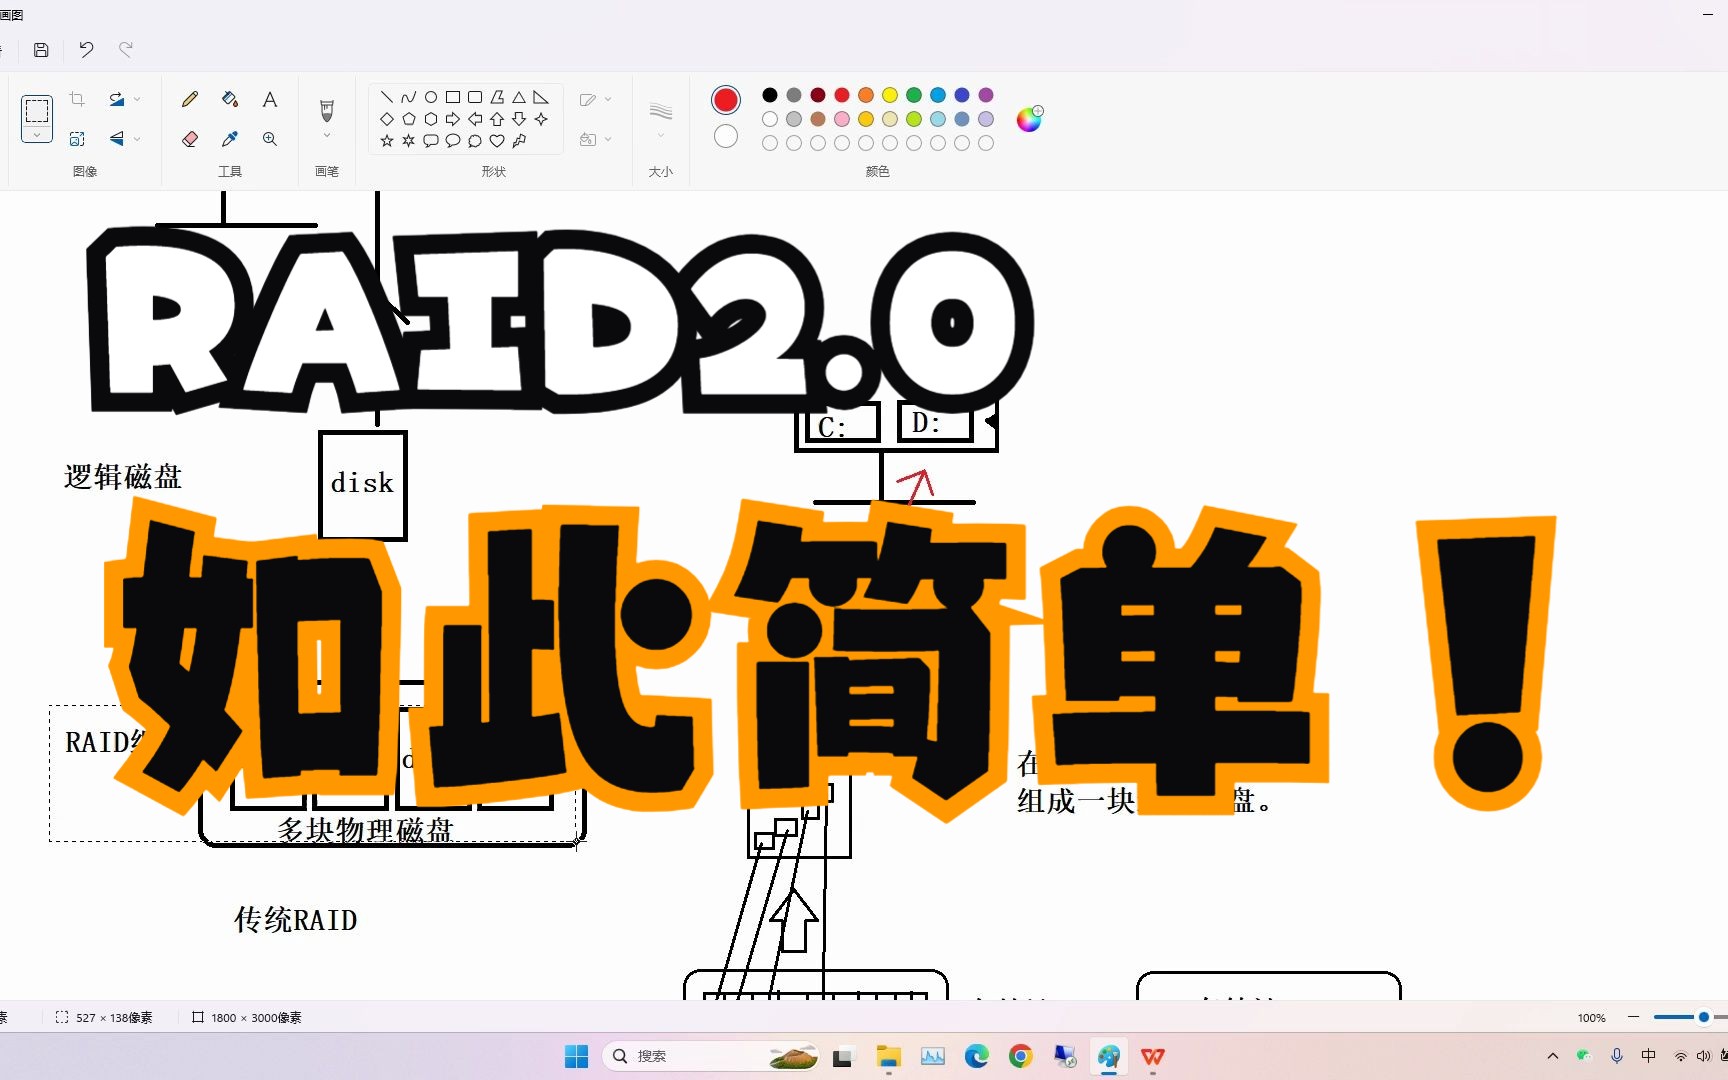Pick the black palette color
This screenshot has width=1728, height=1080.
770,95
